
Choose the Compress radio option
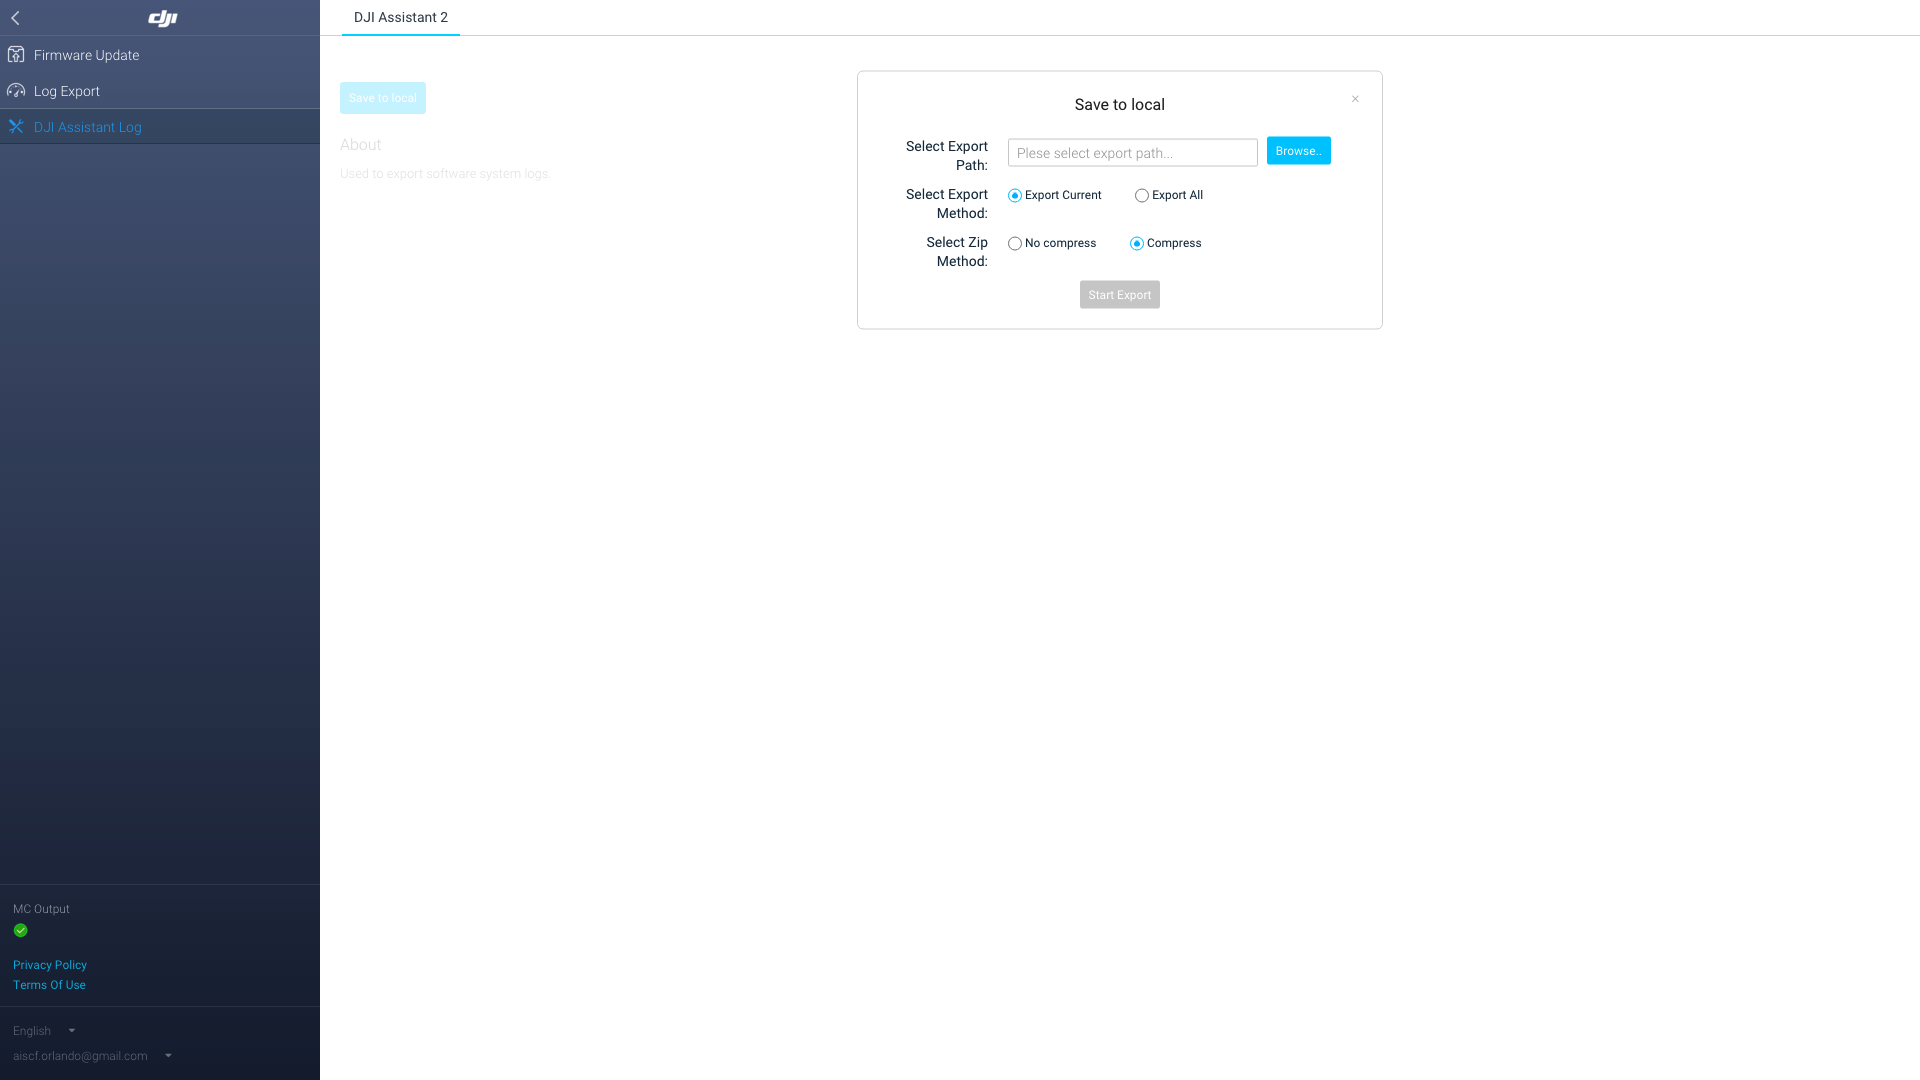click(1136, 243)
